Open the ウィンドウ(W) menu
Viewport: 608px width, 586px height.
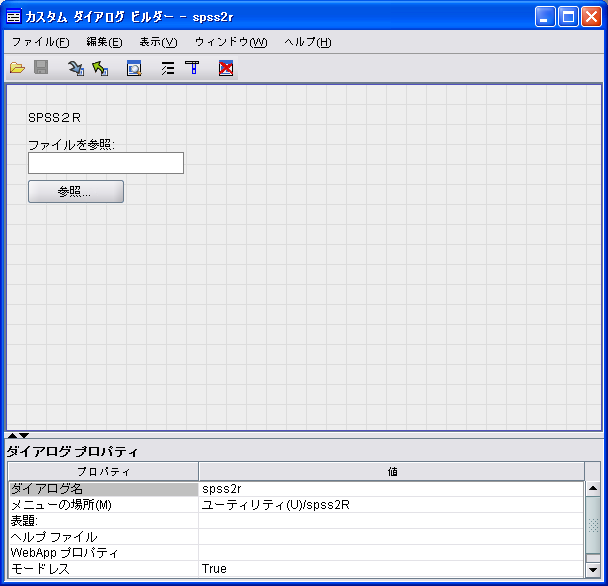[231, 42]
